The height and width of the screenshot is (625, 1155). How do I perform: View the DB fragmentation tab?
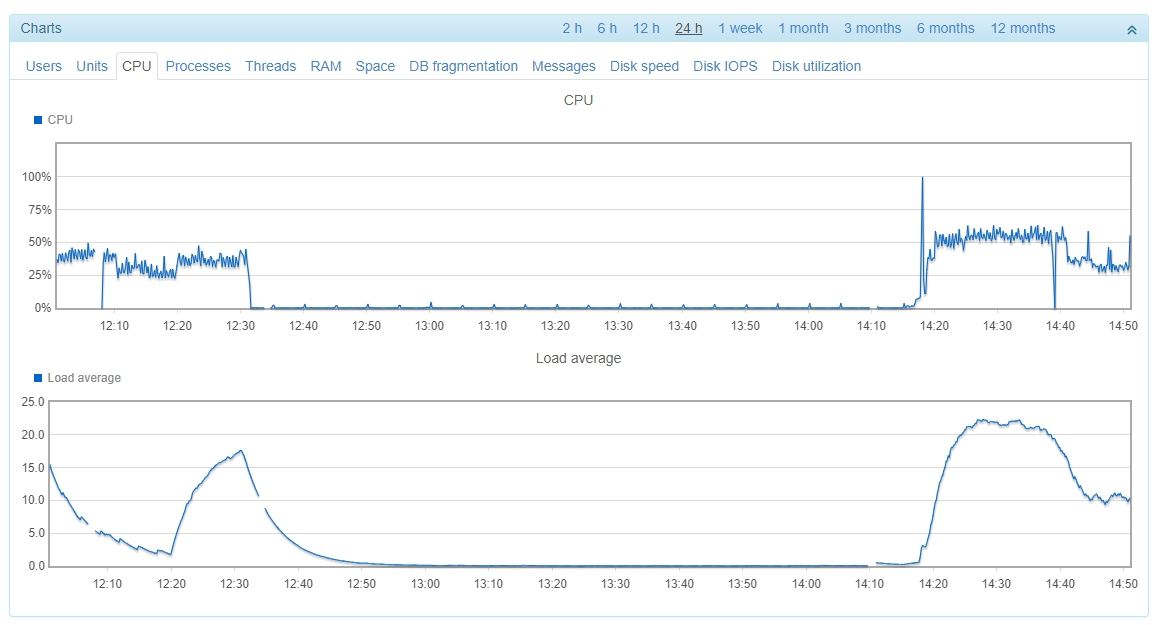tap(463, 67)
